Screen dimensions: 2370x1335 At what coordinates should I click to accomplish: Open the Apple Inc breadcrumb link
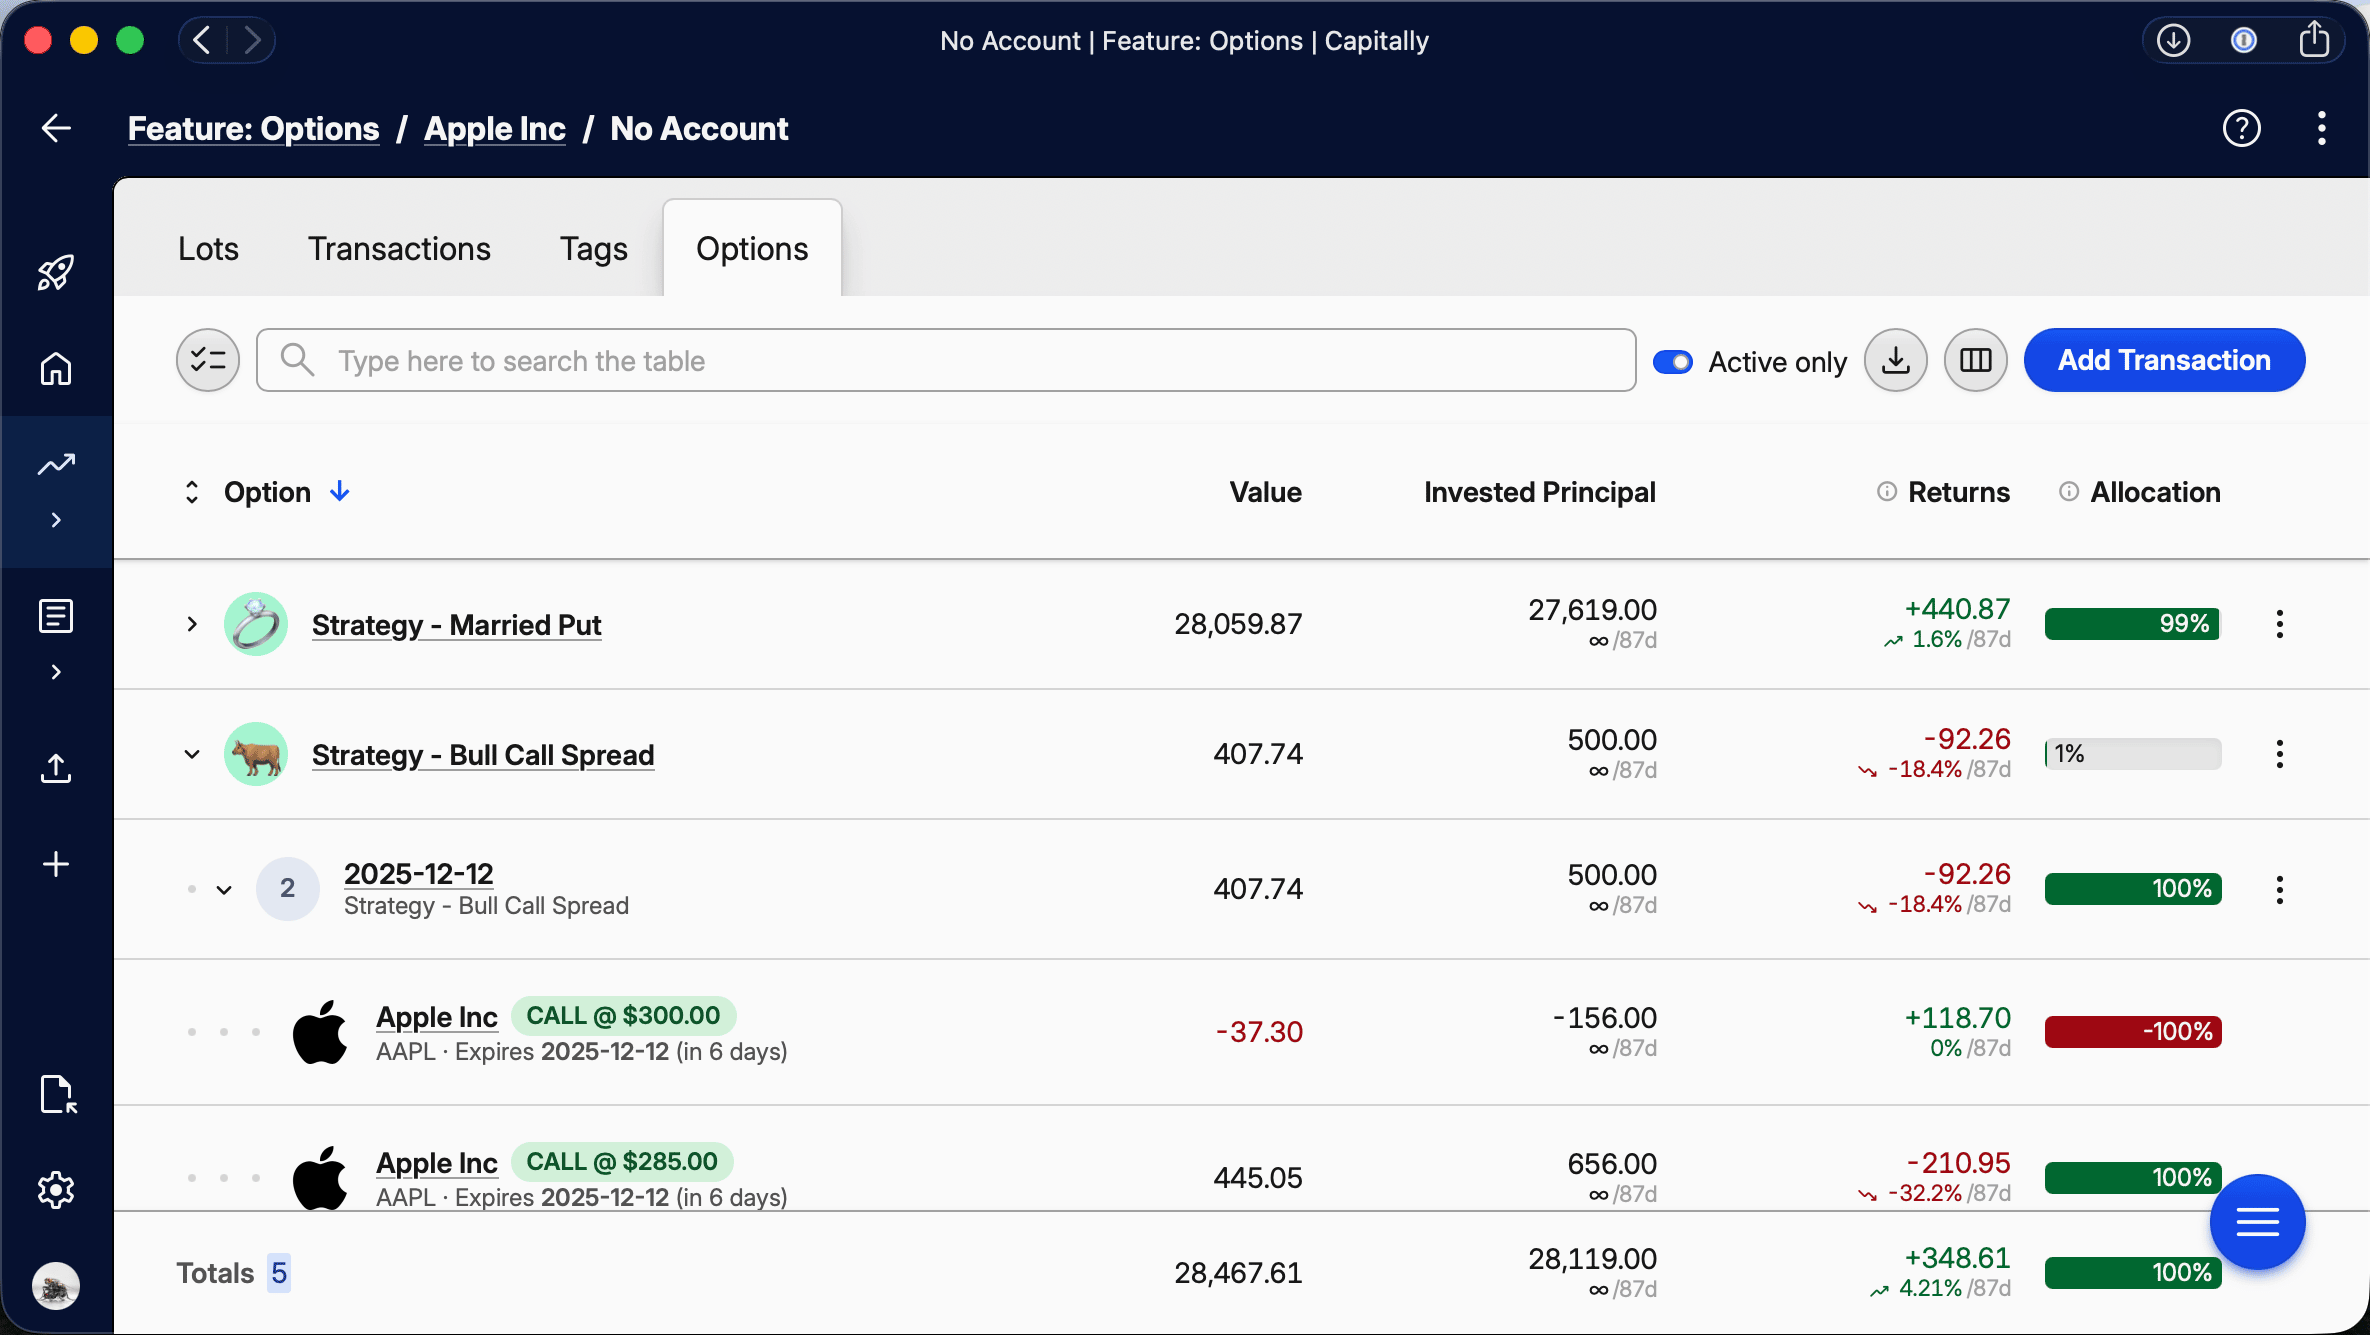[x=494, y=129]
